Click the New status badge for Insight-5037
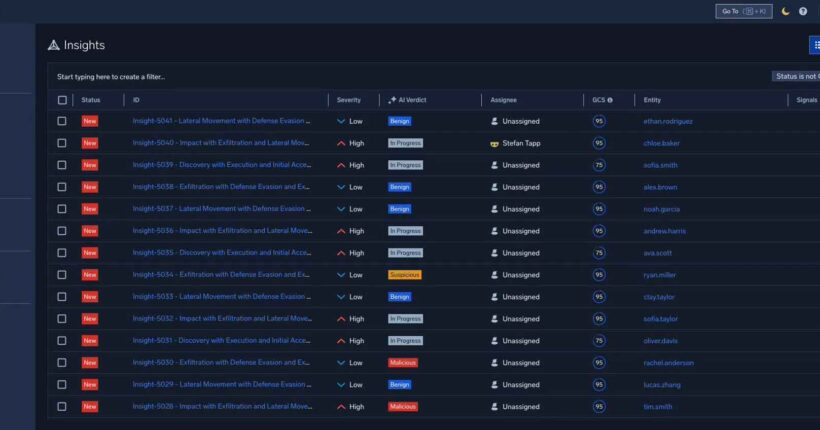 pyautogui.click(x=90, y=209)
